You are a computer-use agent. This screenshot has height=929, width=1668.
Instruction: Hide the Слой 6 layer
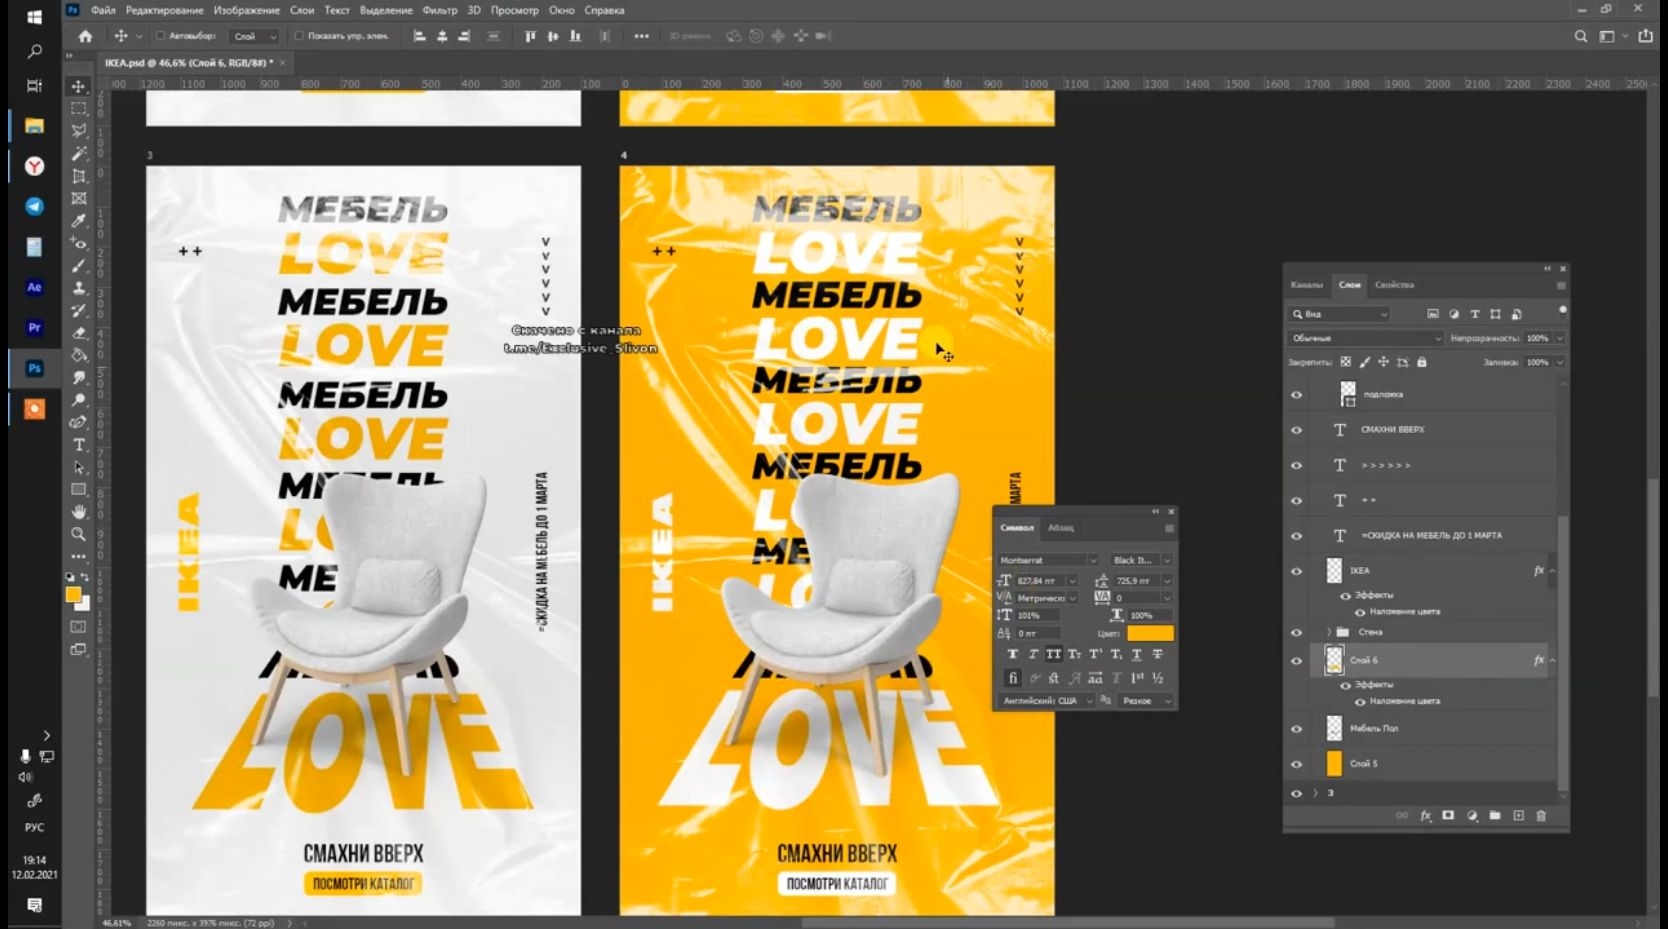pos(1297,661)
